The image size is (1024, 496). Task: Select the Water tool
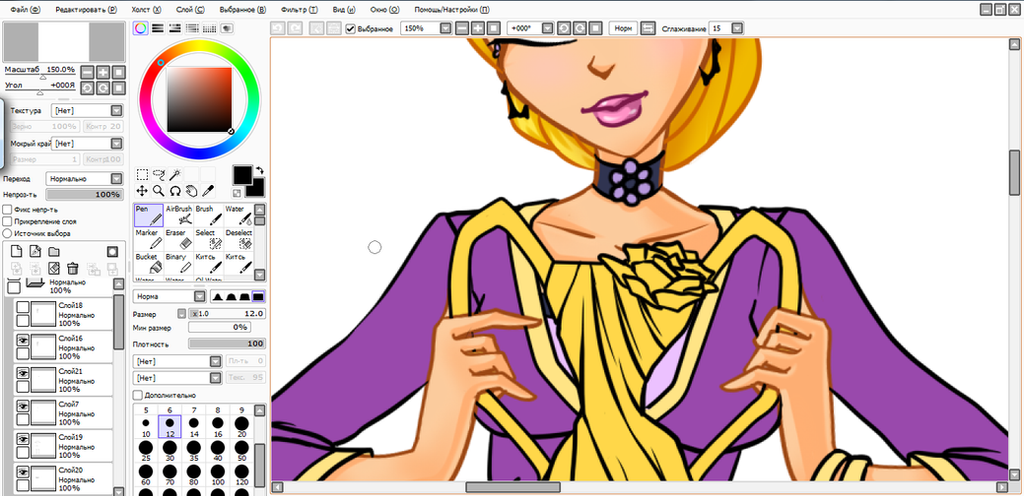(237, 215)
